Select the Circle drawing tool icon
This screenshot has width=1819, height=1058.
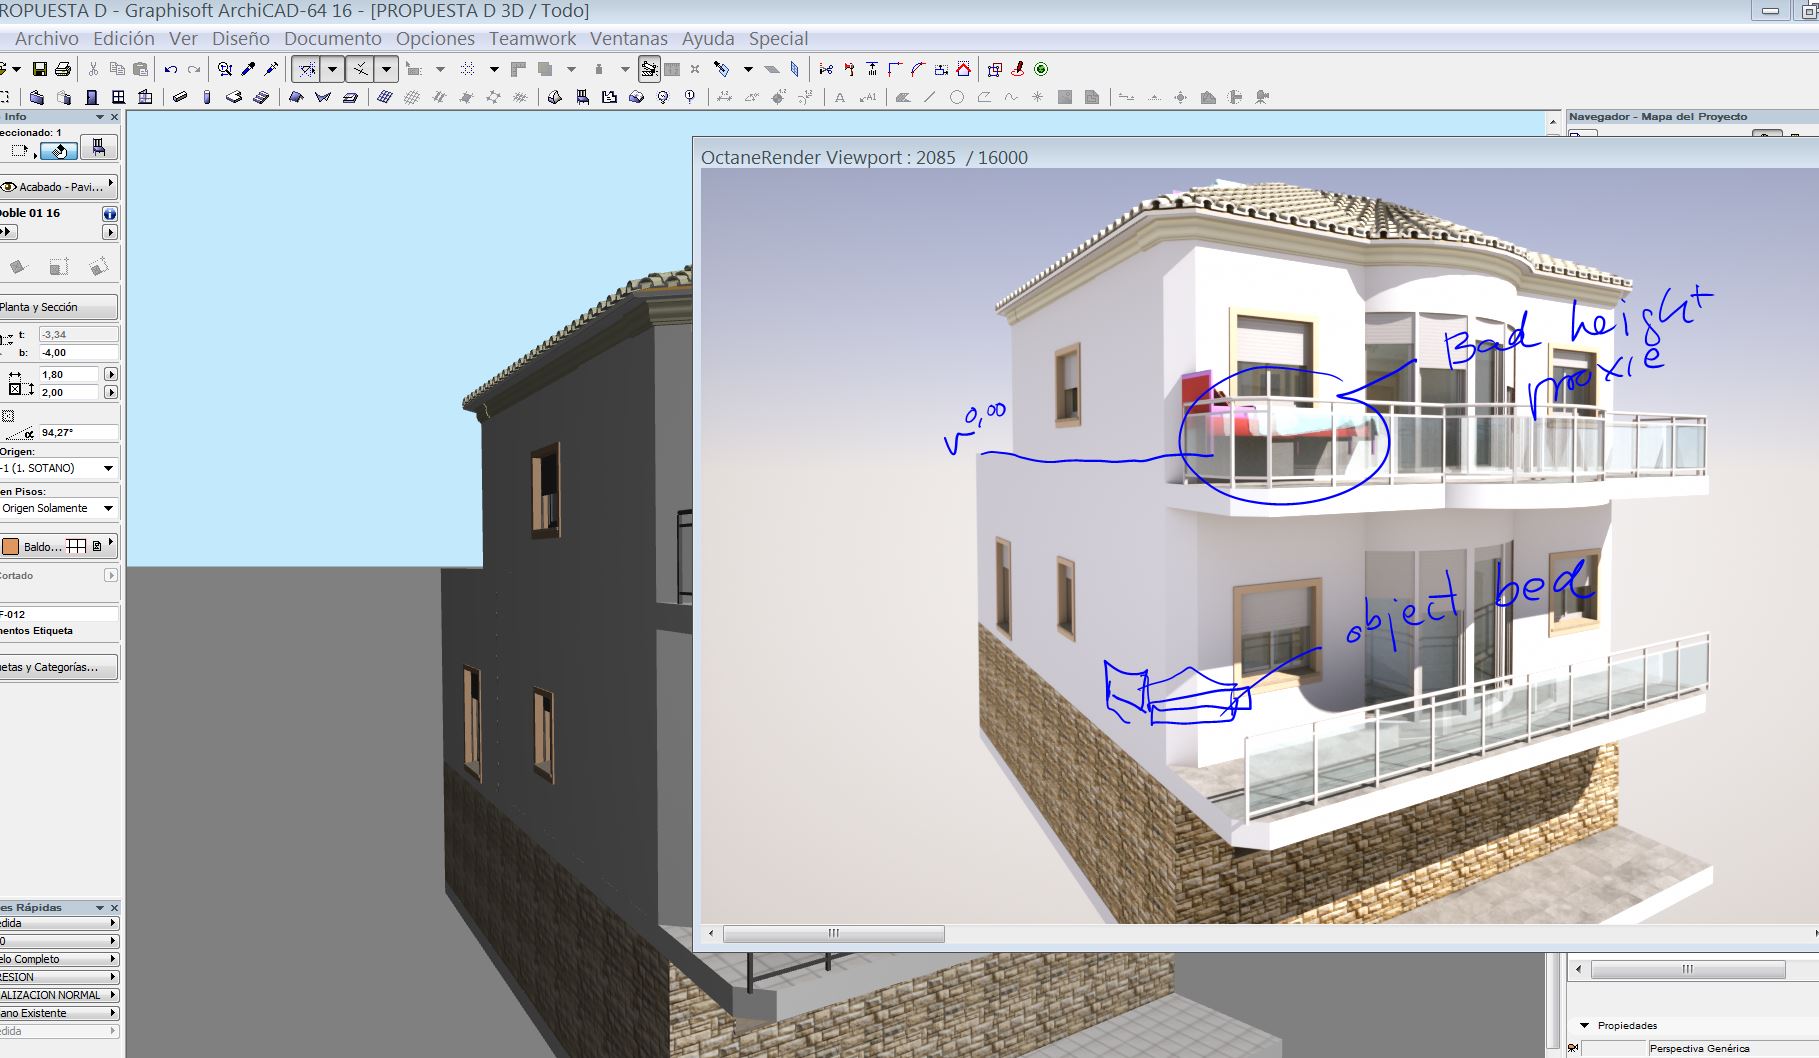click(957, 97)
